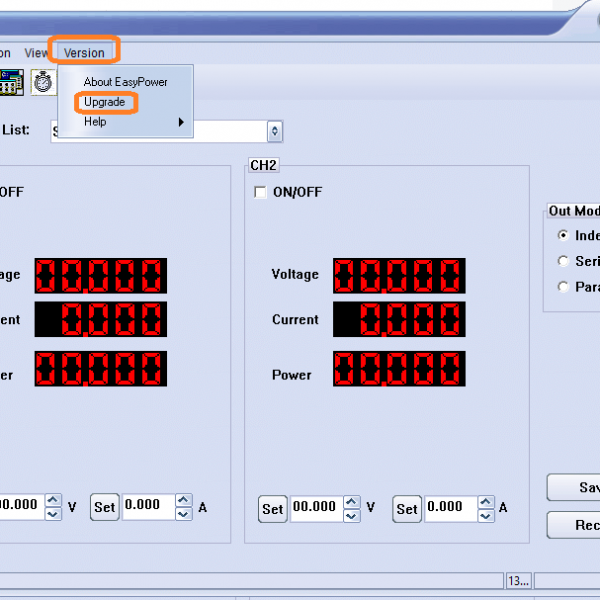The width and height of the screenshot is (600, 600).
Task: Select the Independent output mode radio
Action: pos(564,236)
